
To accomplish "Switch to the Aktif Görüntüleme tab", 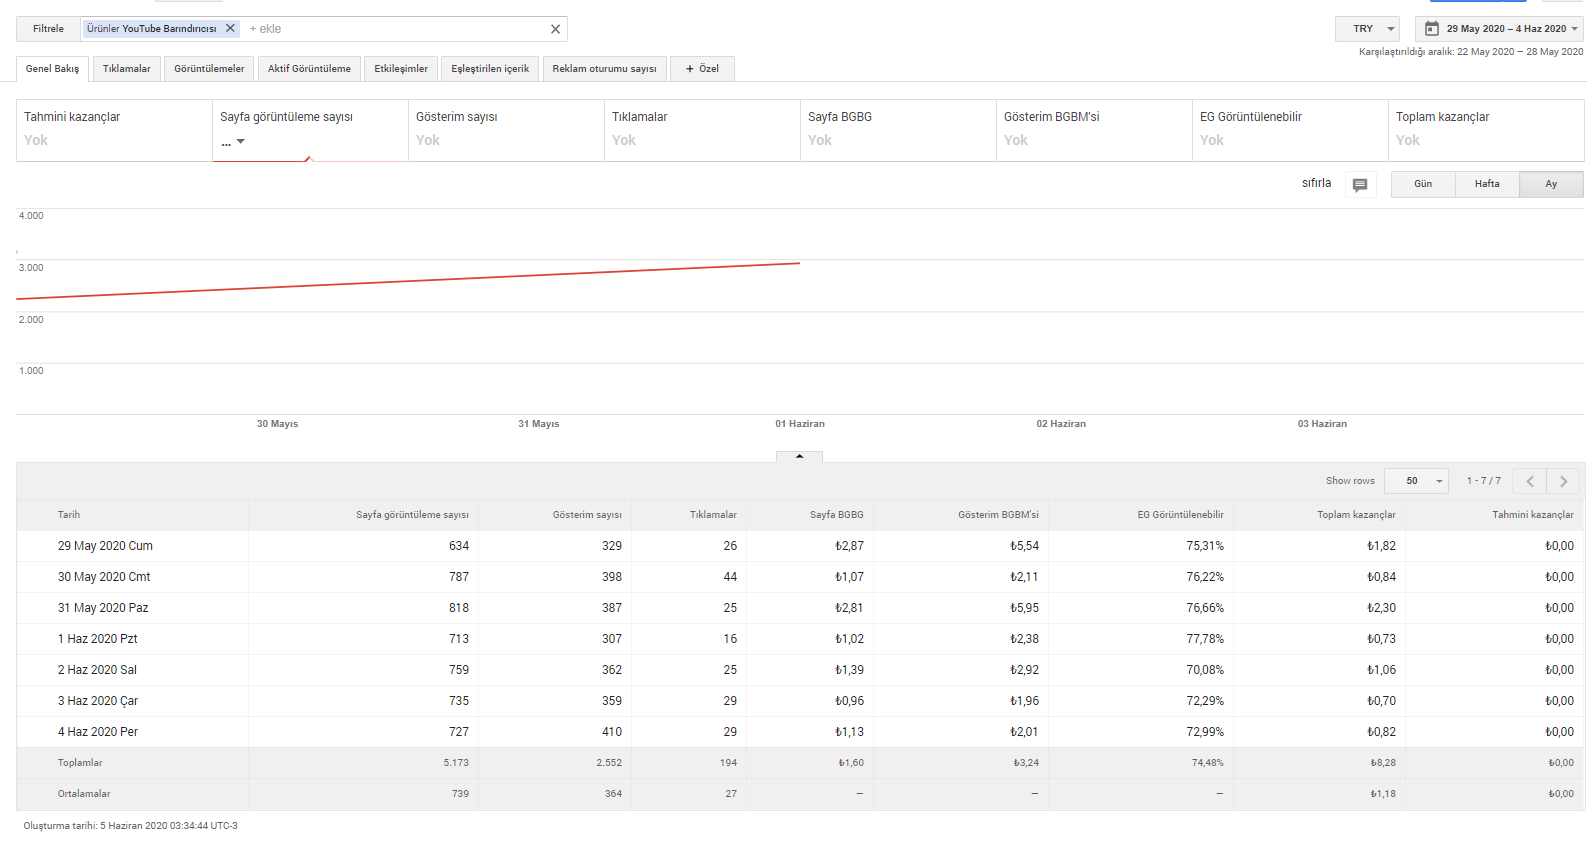I will pyautogui.click(x=309, y=69).
